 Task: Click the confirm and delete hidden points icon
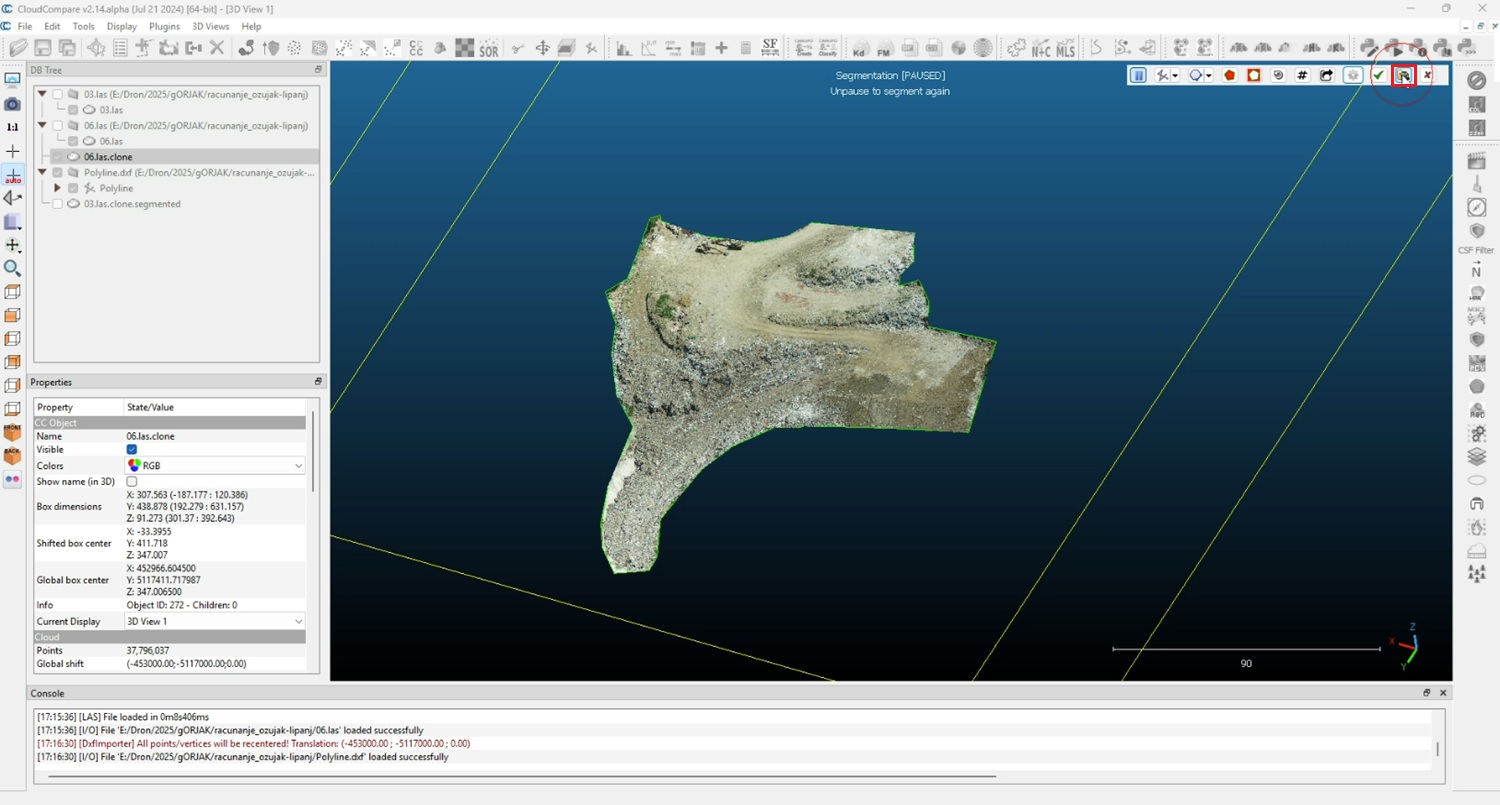coord(1403,75)
